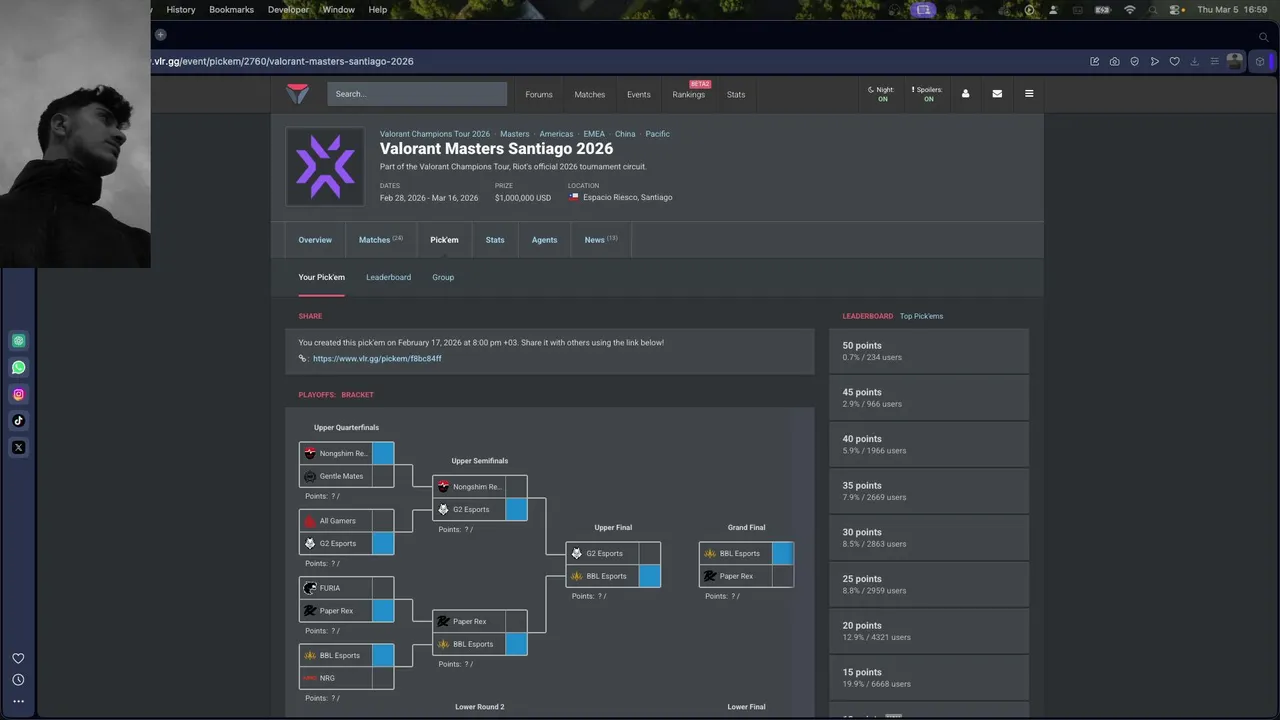Open Events in the top navigation
The image size is (1280, 720).
(x=639, y=94)
